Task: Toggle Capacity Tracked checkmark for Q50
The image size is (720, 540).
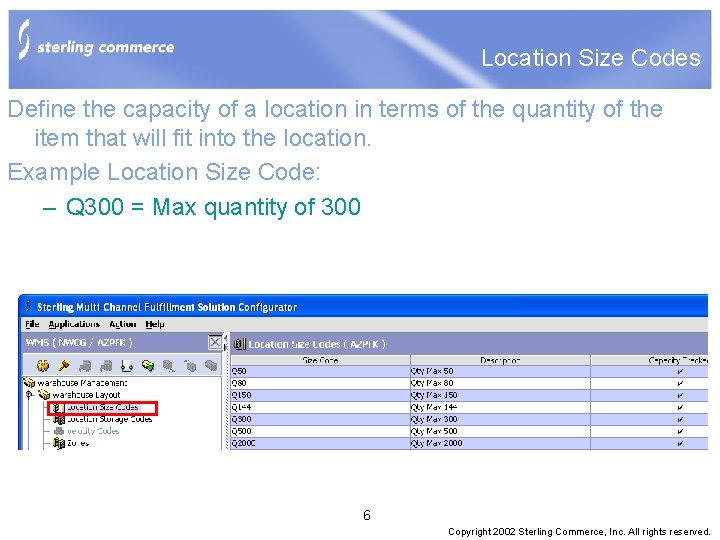Action: coord(680,371)
